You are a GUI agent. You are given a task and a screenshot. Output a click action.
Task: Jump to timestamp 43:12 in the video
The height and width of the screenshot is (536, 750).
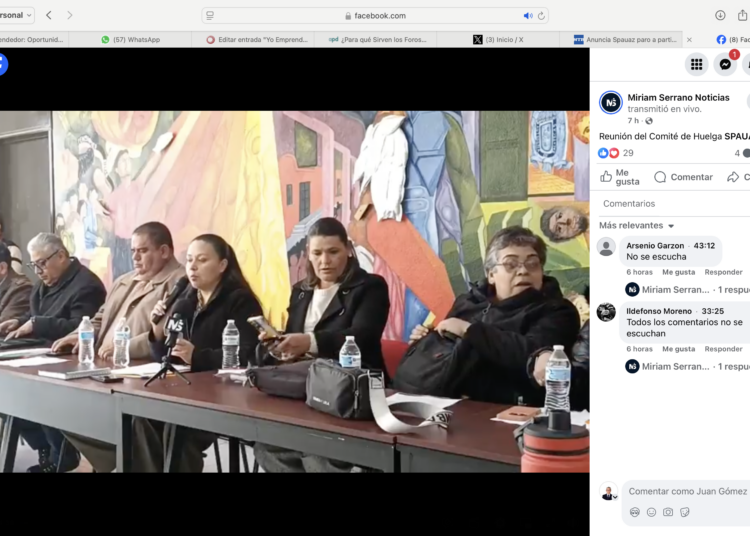(x=704, y=245)
